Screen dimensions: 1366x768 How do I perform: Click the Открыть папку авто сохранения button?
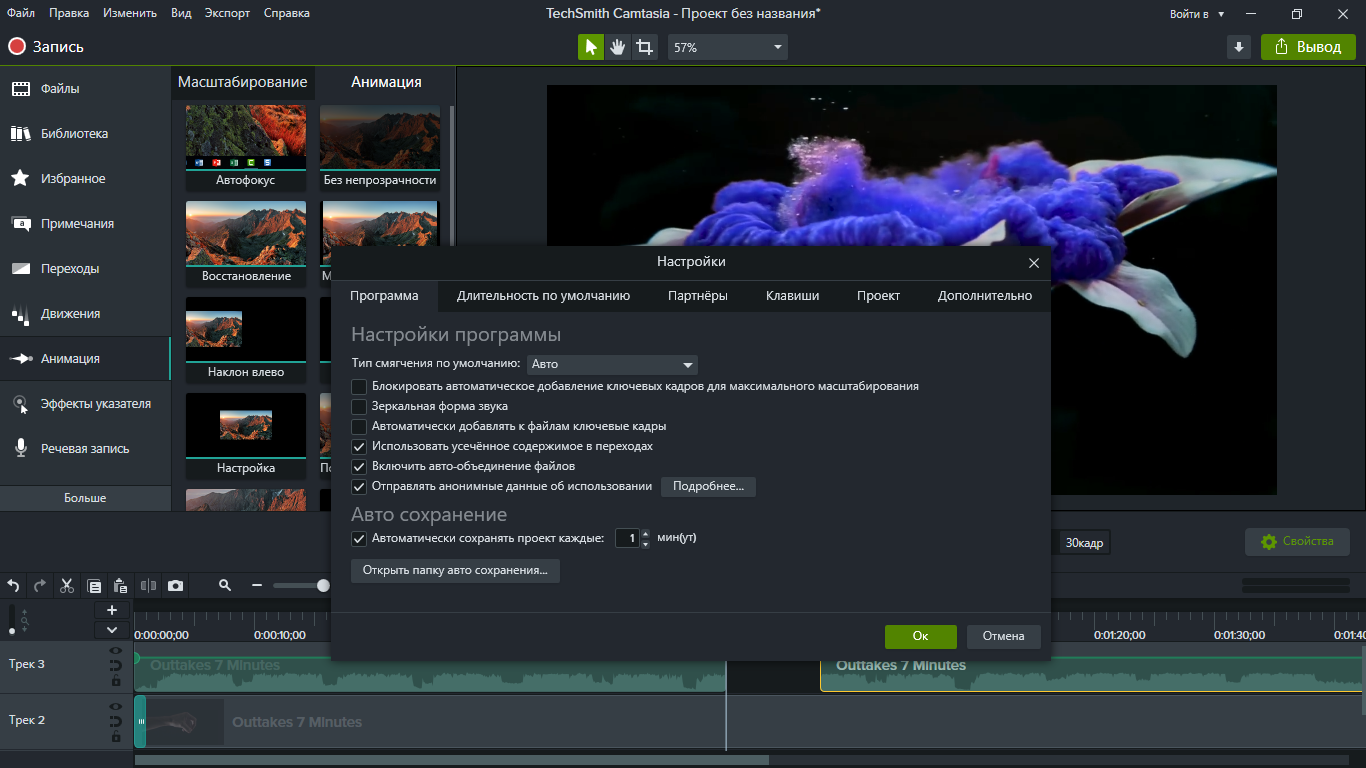pos(455,571)
